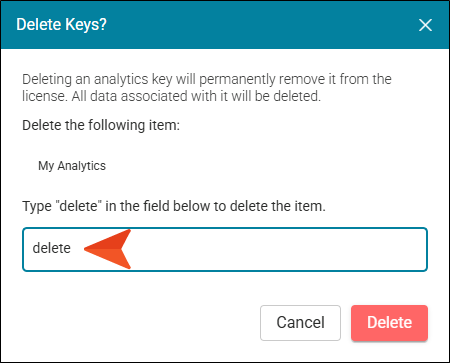Viewport: 450px width, 363px height.
Task: Click the warning about permanently removing analytics key
Action: [x=207, y=88]
